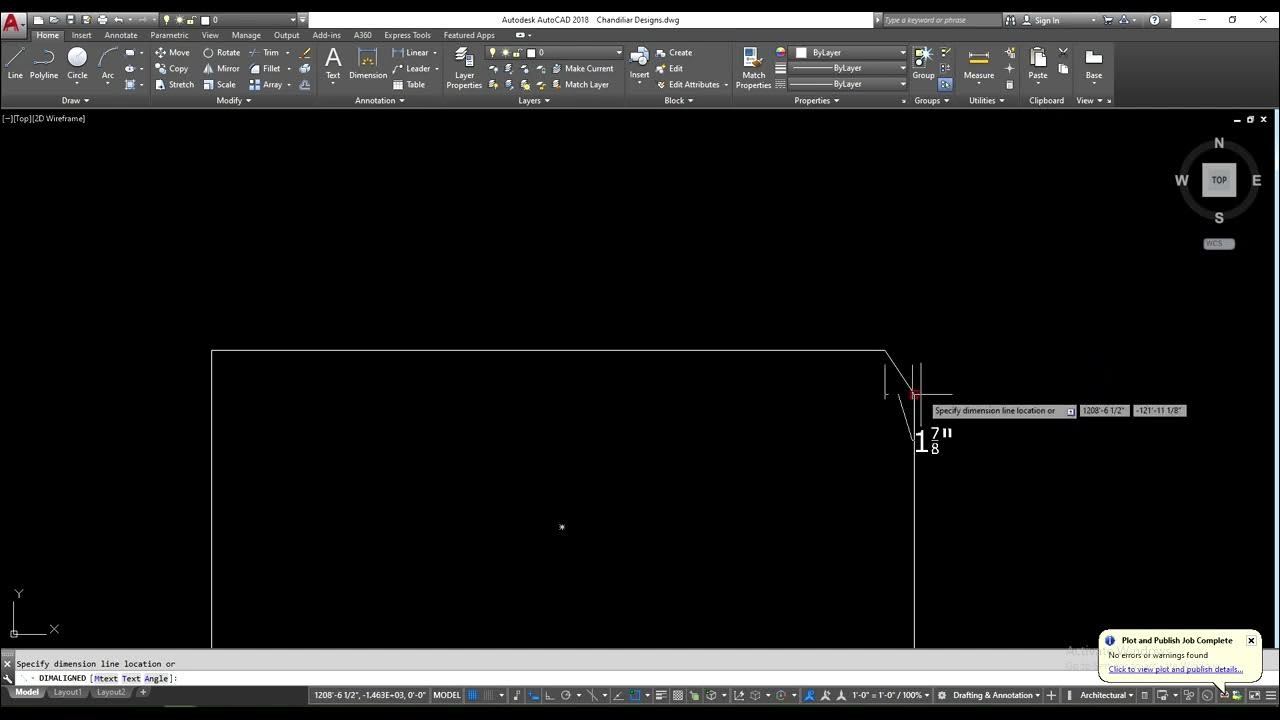The image size is (1280, 720).
Task: Click Match Properties
Action: [753, 68]
